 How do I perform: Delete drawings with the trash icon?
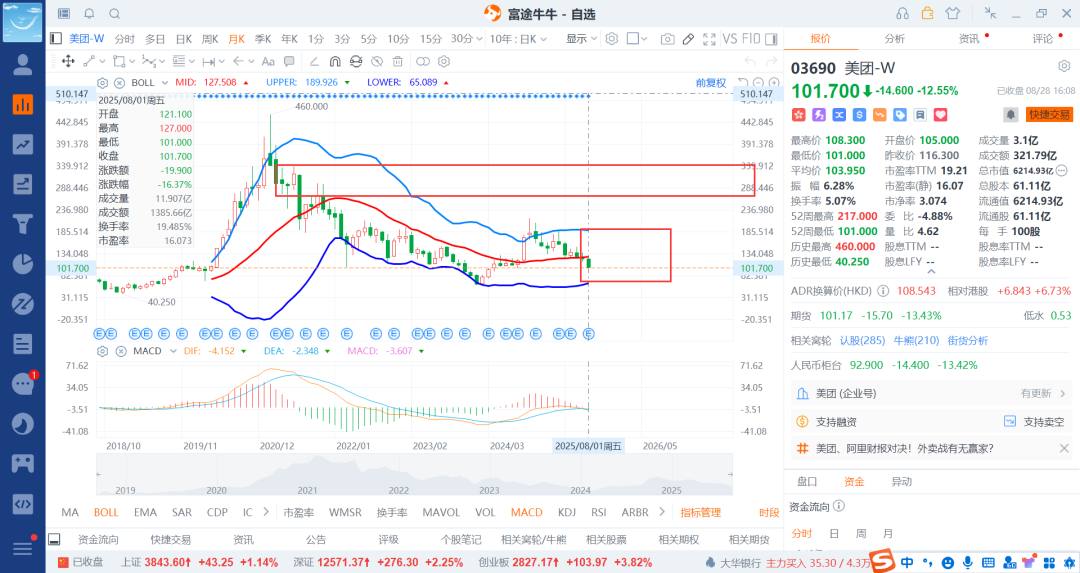coord(397,61)
